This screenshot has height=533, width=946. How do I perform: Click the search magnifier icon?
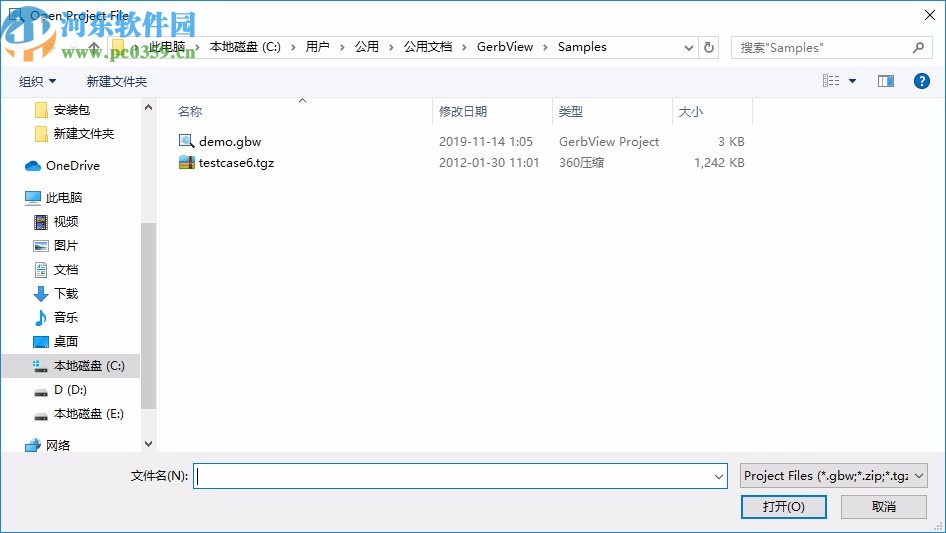pyautogui.click(x=918, y=47)
